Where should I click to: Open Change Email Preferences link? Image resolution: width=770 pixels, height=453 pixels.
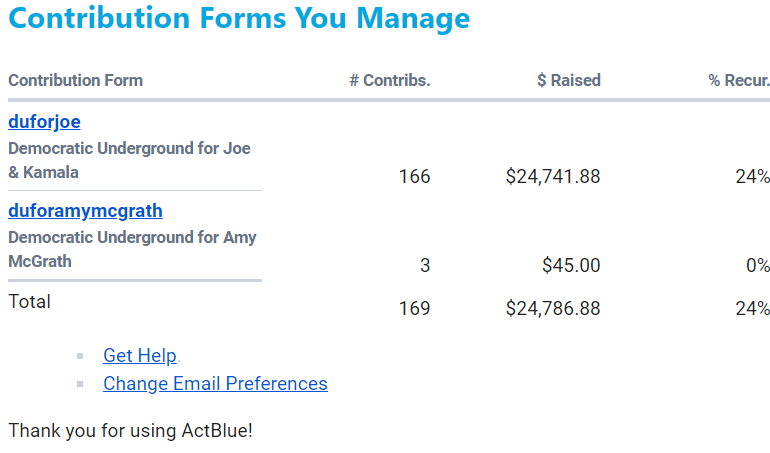click(x=215, y=384)
